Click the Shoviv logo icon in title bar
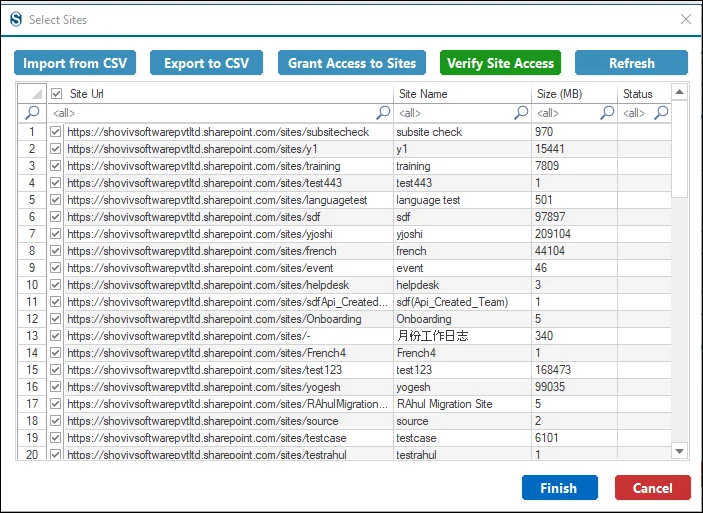 [x=16, y=19]
